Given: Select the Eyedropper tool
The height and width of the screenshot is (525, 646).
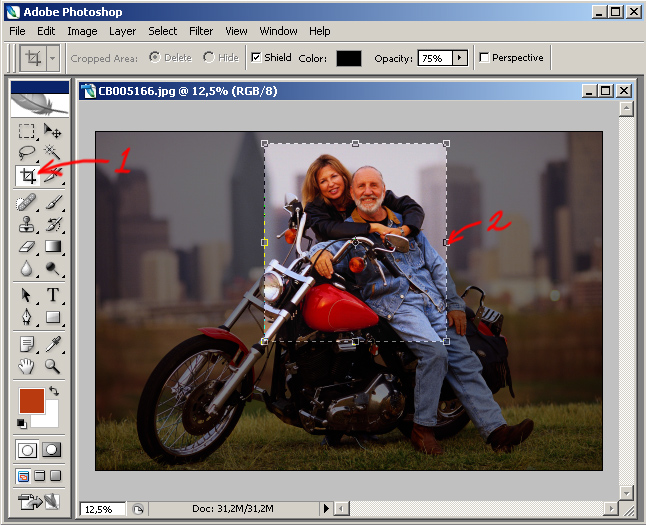Looking at the screenshot, I should [x=53, y=344].
